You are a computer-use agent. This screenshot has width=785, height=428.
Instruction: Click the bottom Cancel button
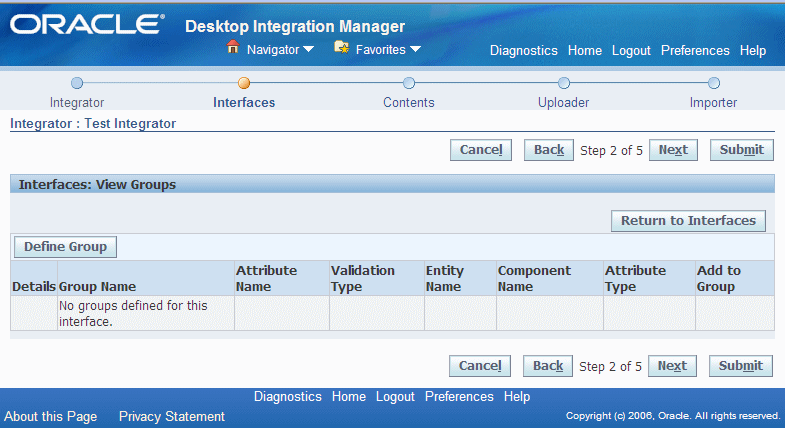480,366
